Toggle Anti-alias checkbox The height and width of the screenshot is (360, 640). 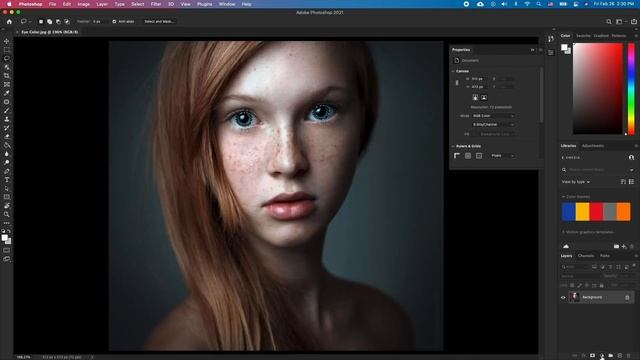pyautogui.click(x=114, y=21)
